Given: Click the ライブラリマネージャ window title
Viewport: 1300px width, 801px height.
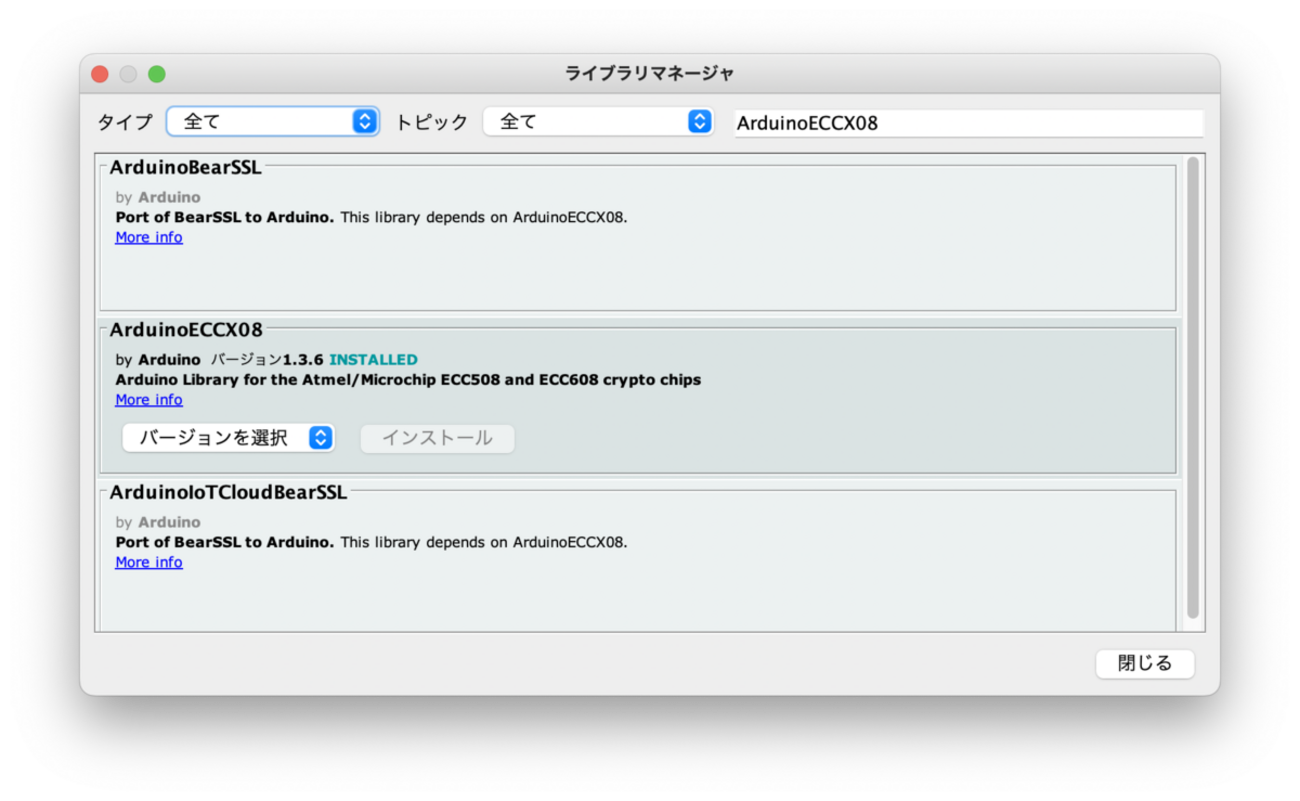Looking at the screenshot, I should [x=650, y=74].
